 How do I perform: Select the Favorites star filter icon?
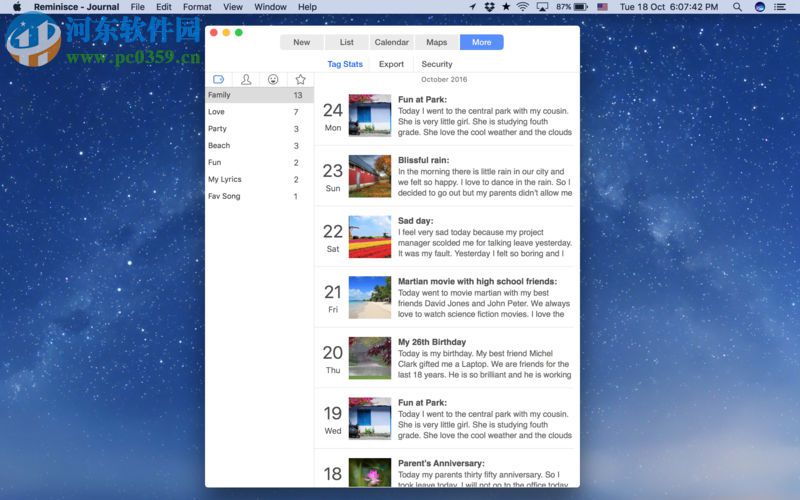point(301,79)
